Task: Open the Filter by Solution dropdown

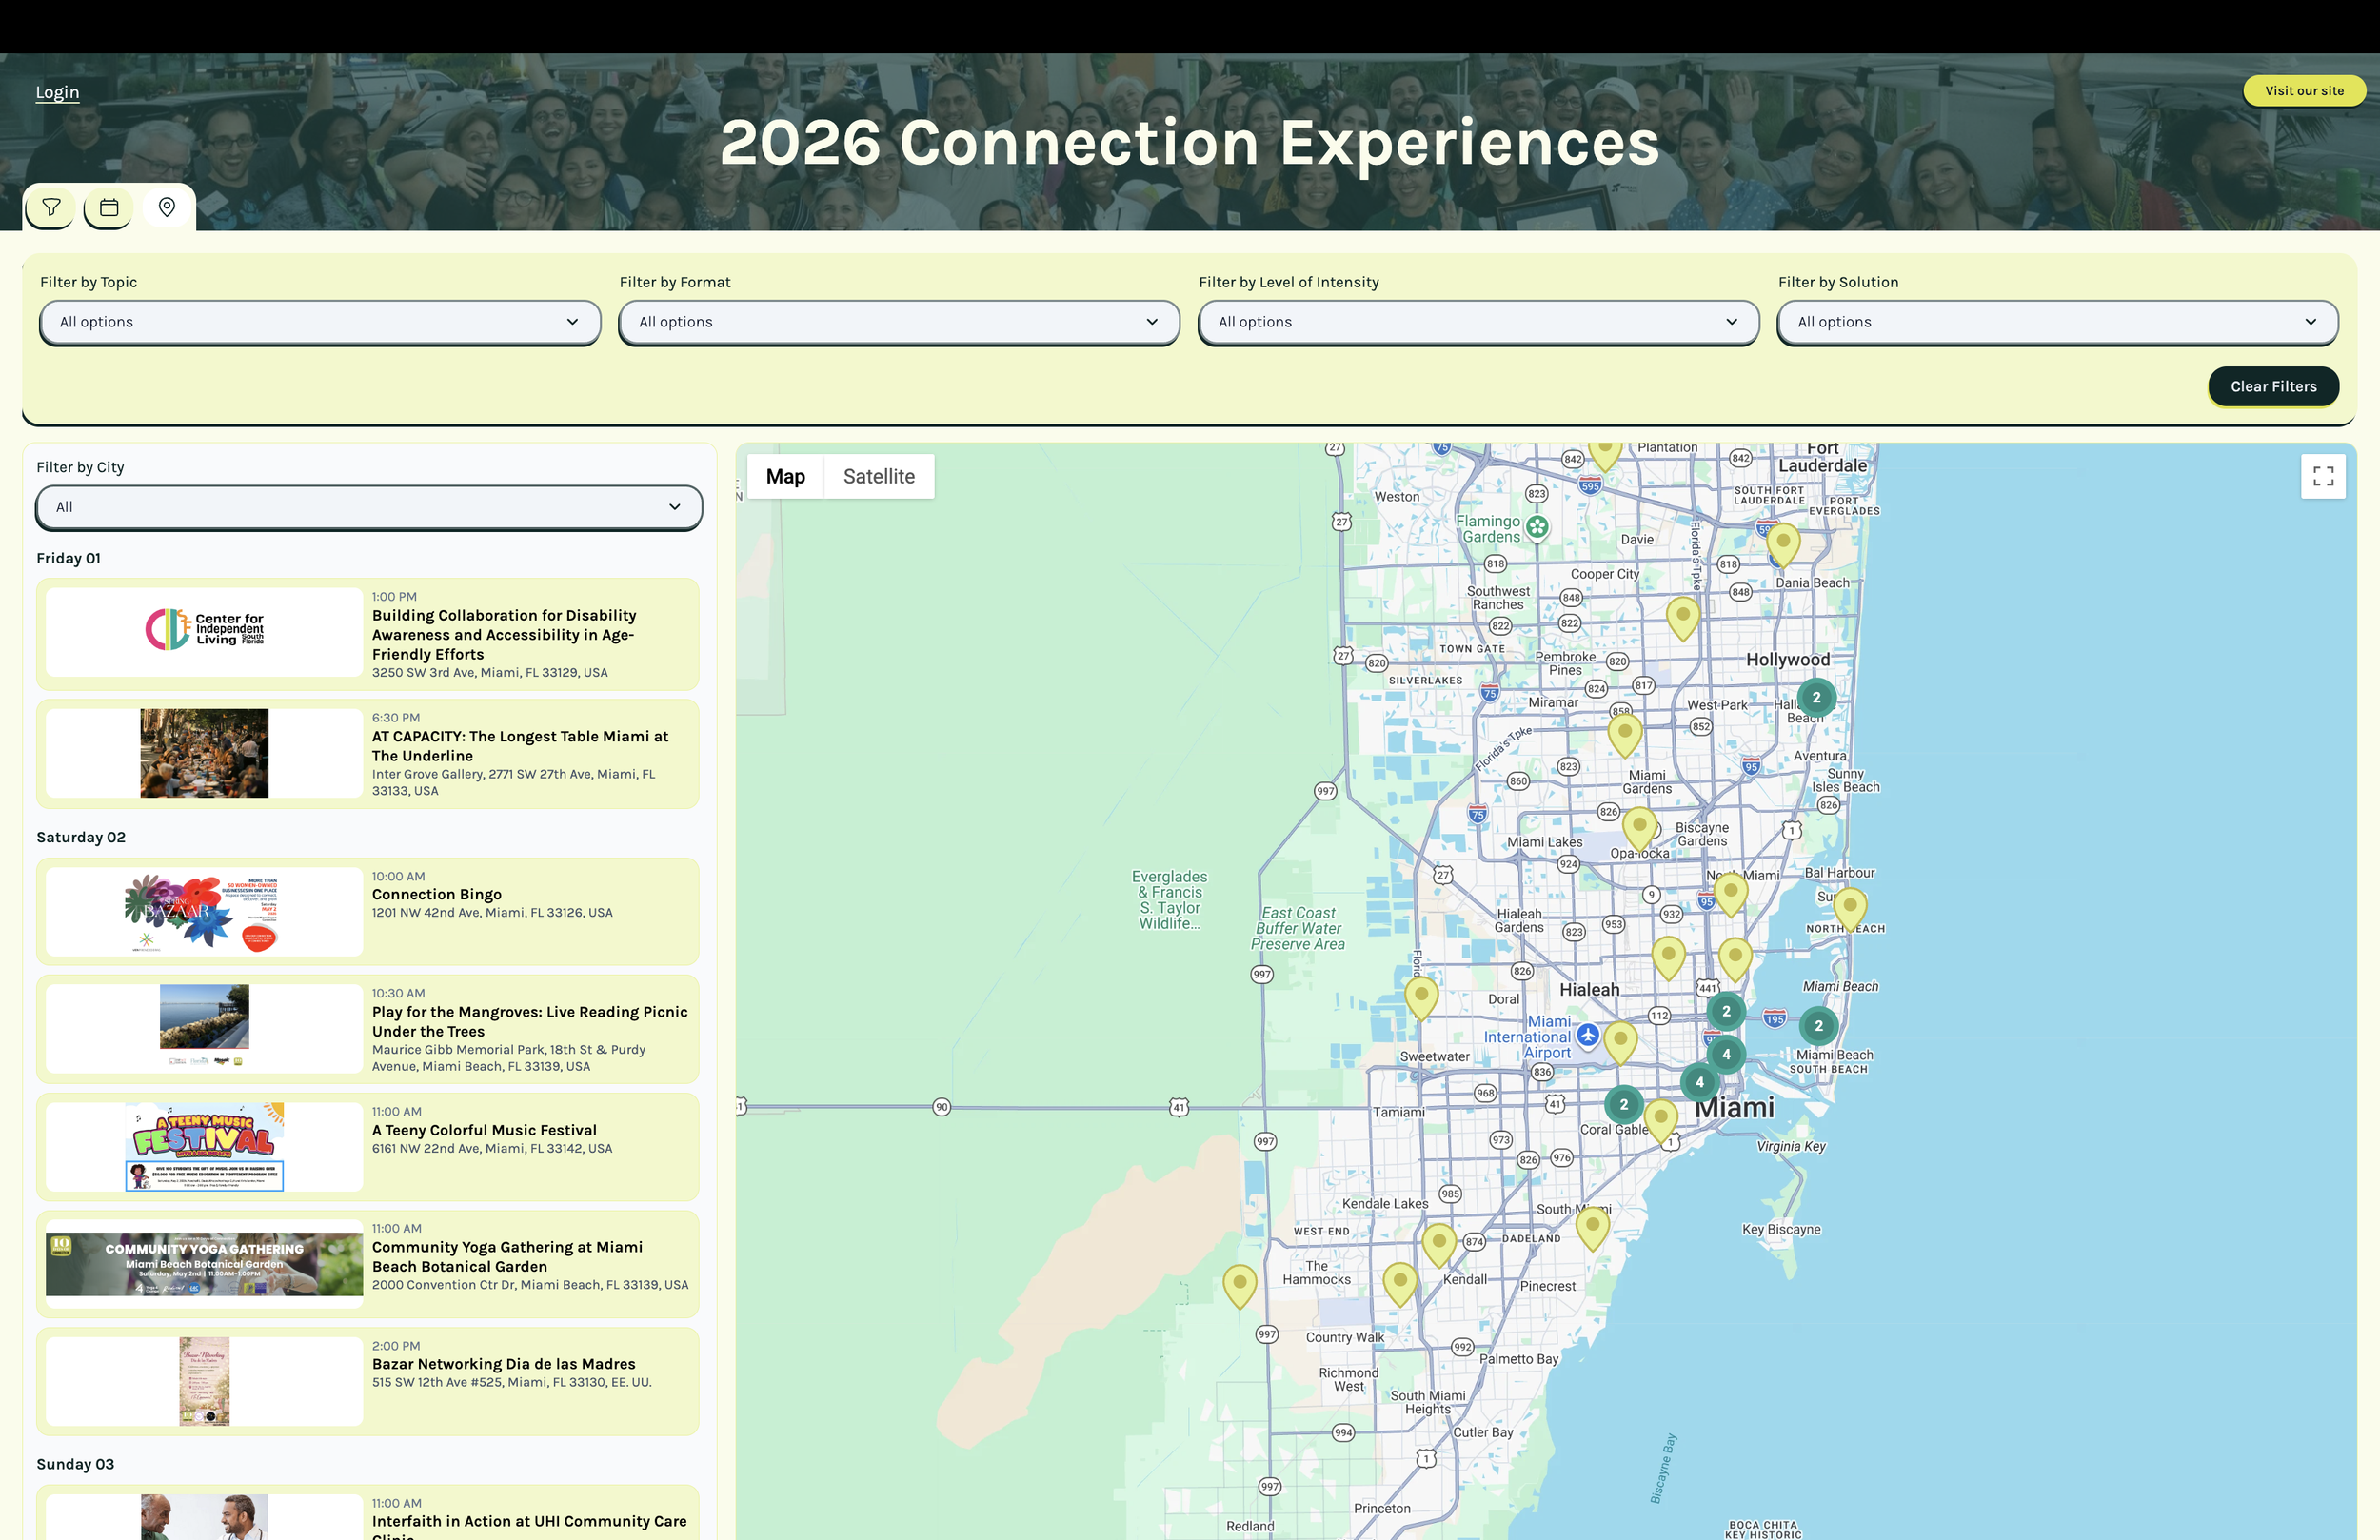Action: (2057, 322)
